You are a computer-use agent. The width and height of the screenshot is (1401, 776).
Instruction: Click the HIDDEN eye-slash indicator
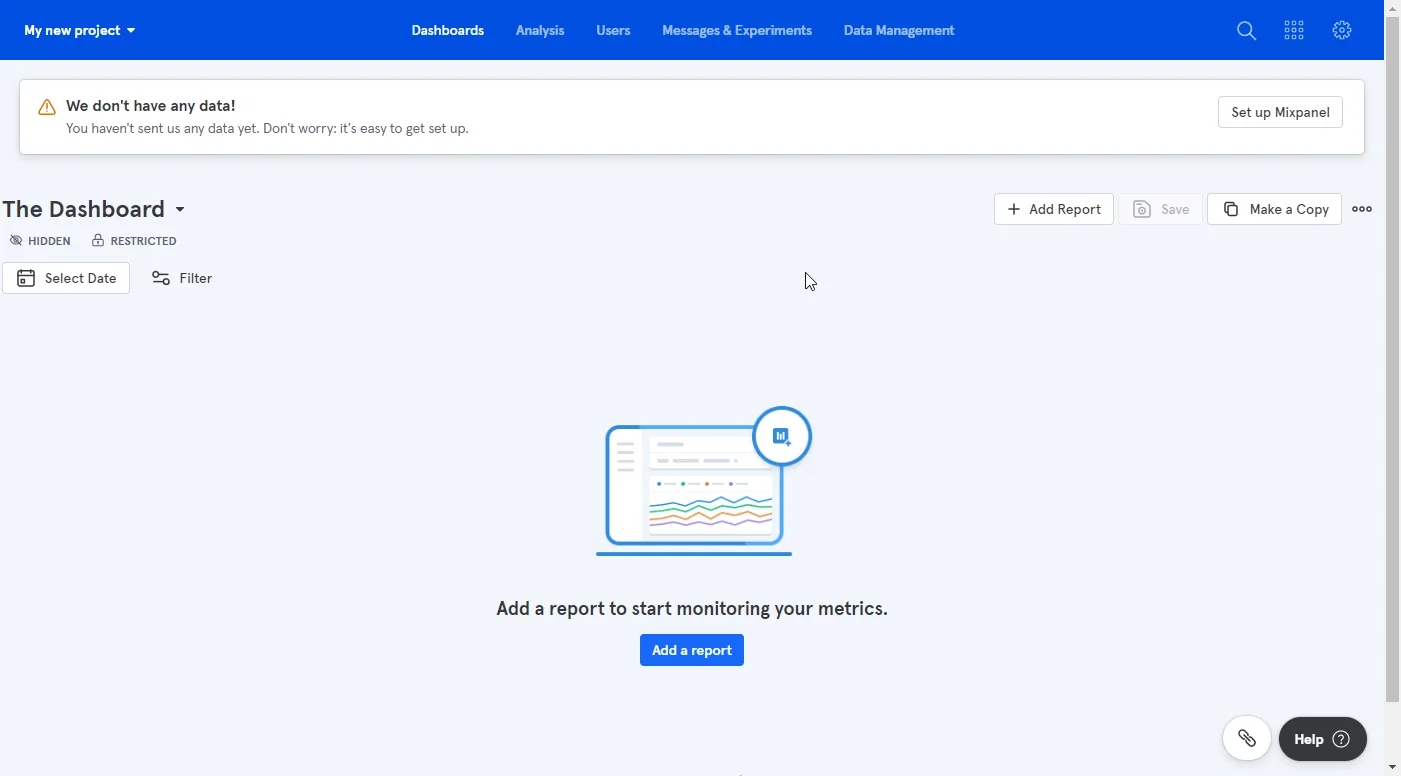40,241
